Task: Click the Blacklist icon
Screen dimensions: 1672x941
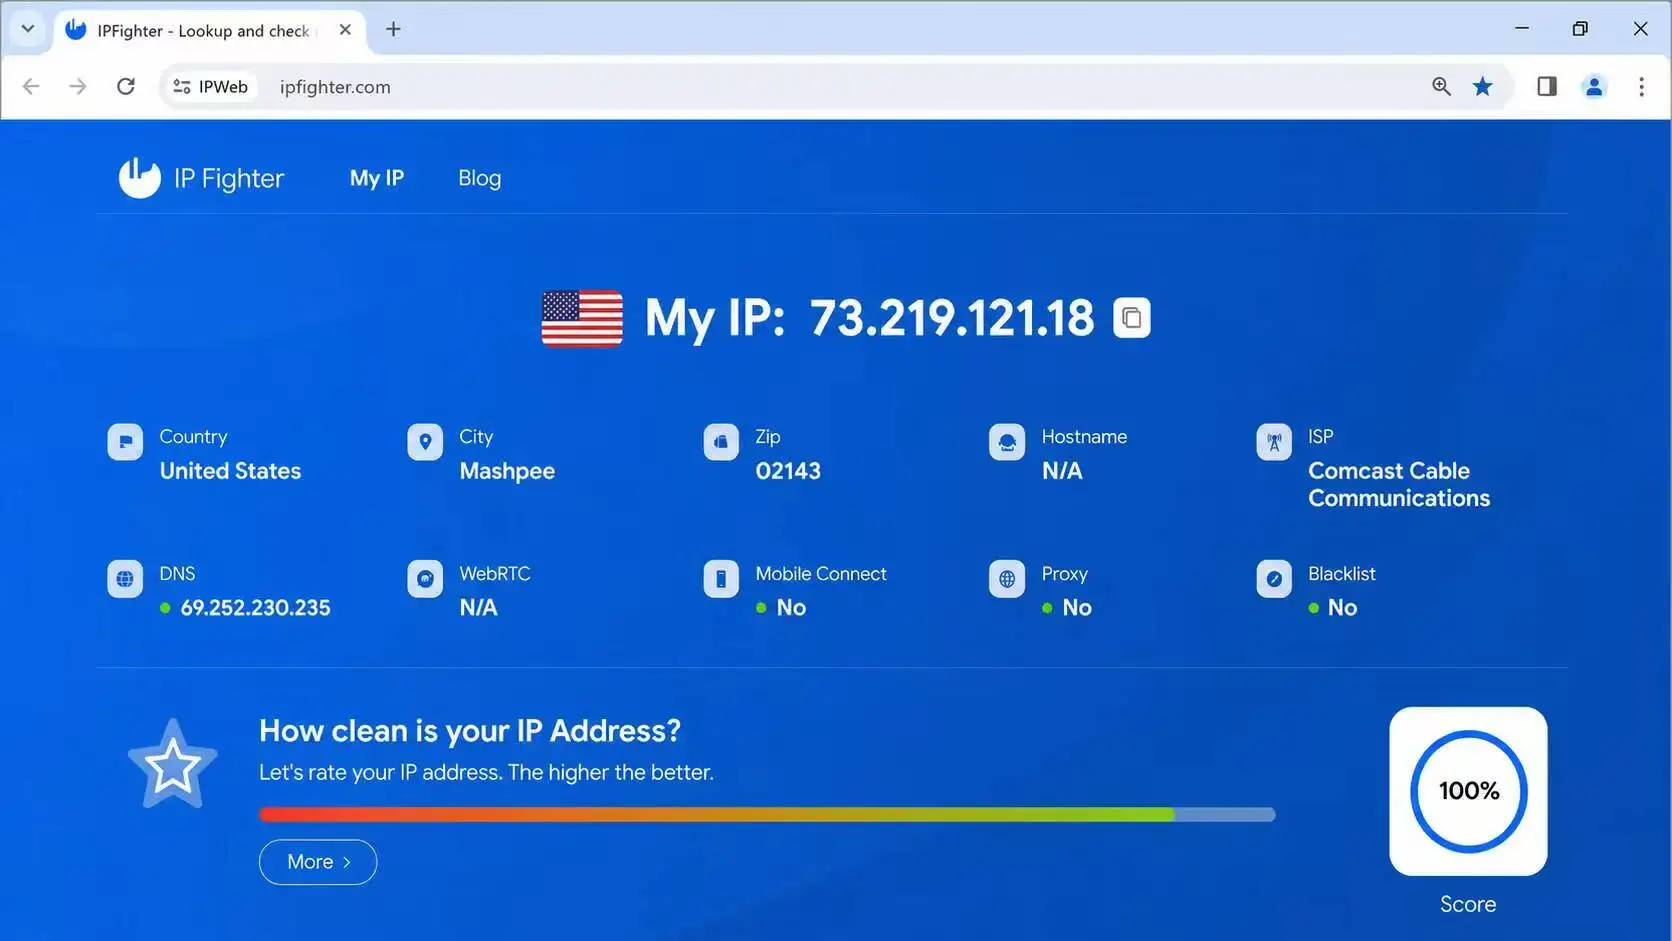Action: [x=1274, y=579]
